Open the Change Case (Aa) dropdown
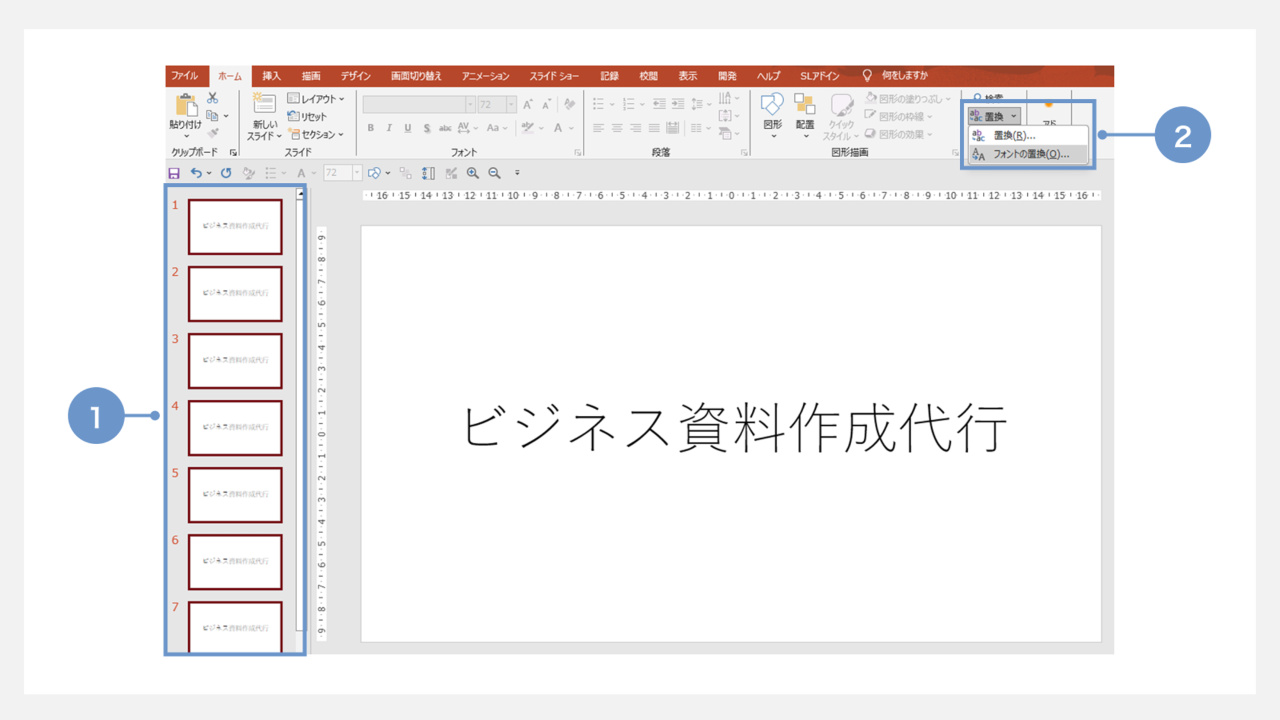The image size is (1280, 720). (x=497, y=128)
